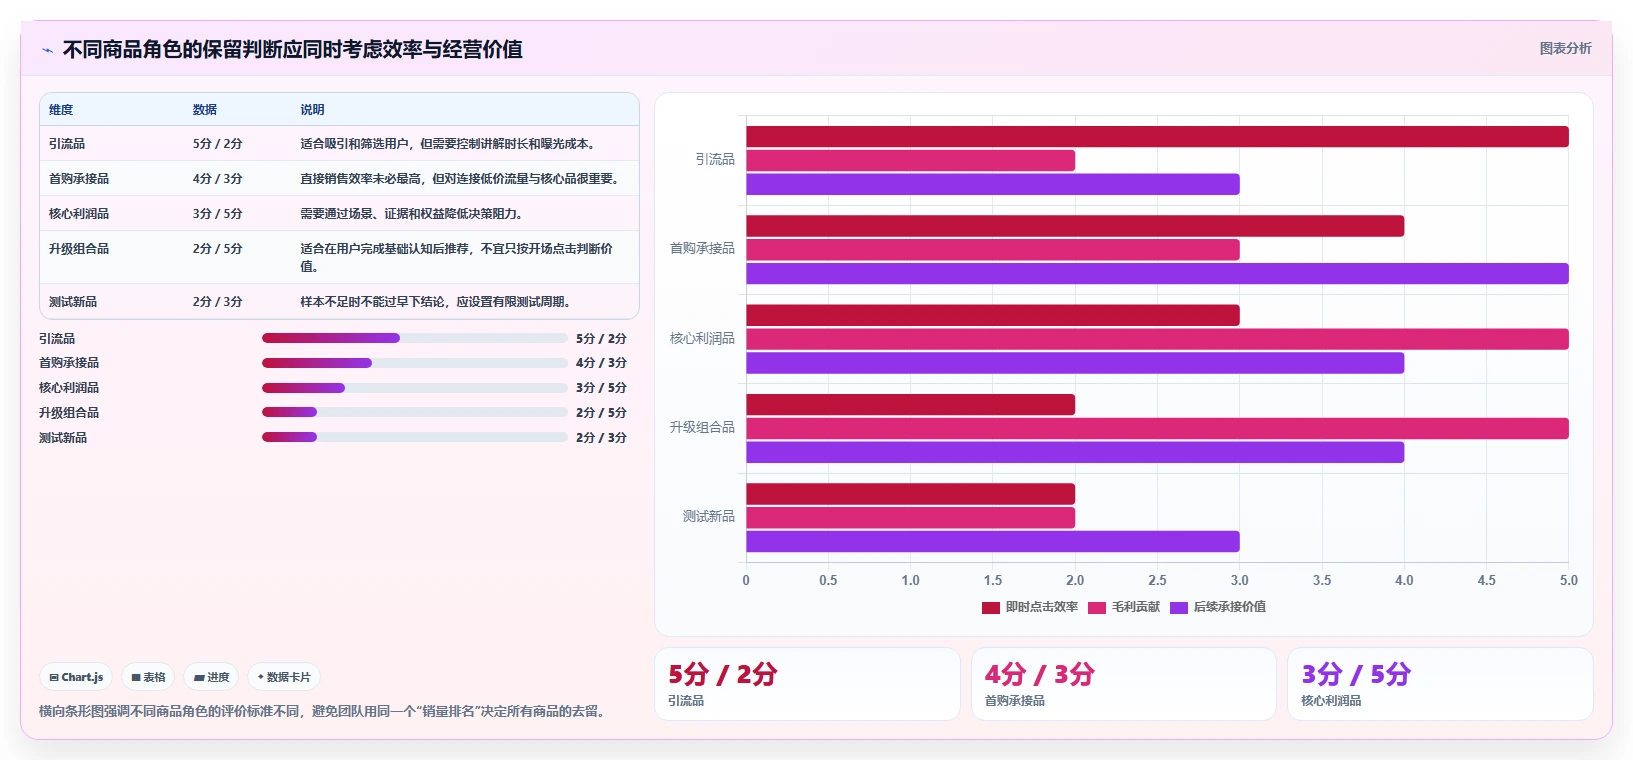Click the 引流品 chart axis label
Screen dimensions: 1633x760
point(715,160)
